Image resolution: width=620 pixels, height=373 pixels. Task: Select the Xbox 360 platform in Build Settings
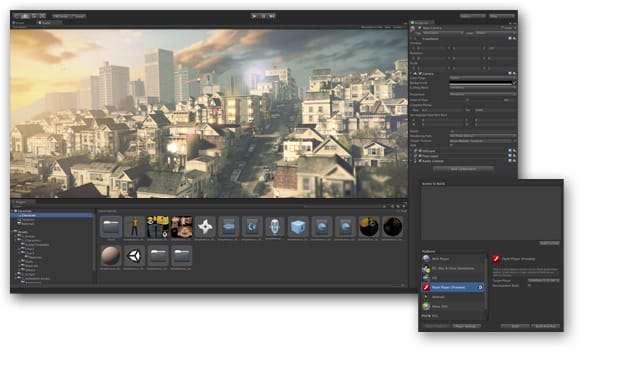tap(453, 306)
